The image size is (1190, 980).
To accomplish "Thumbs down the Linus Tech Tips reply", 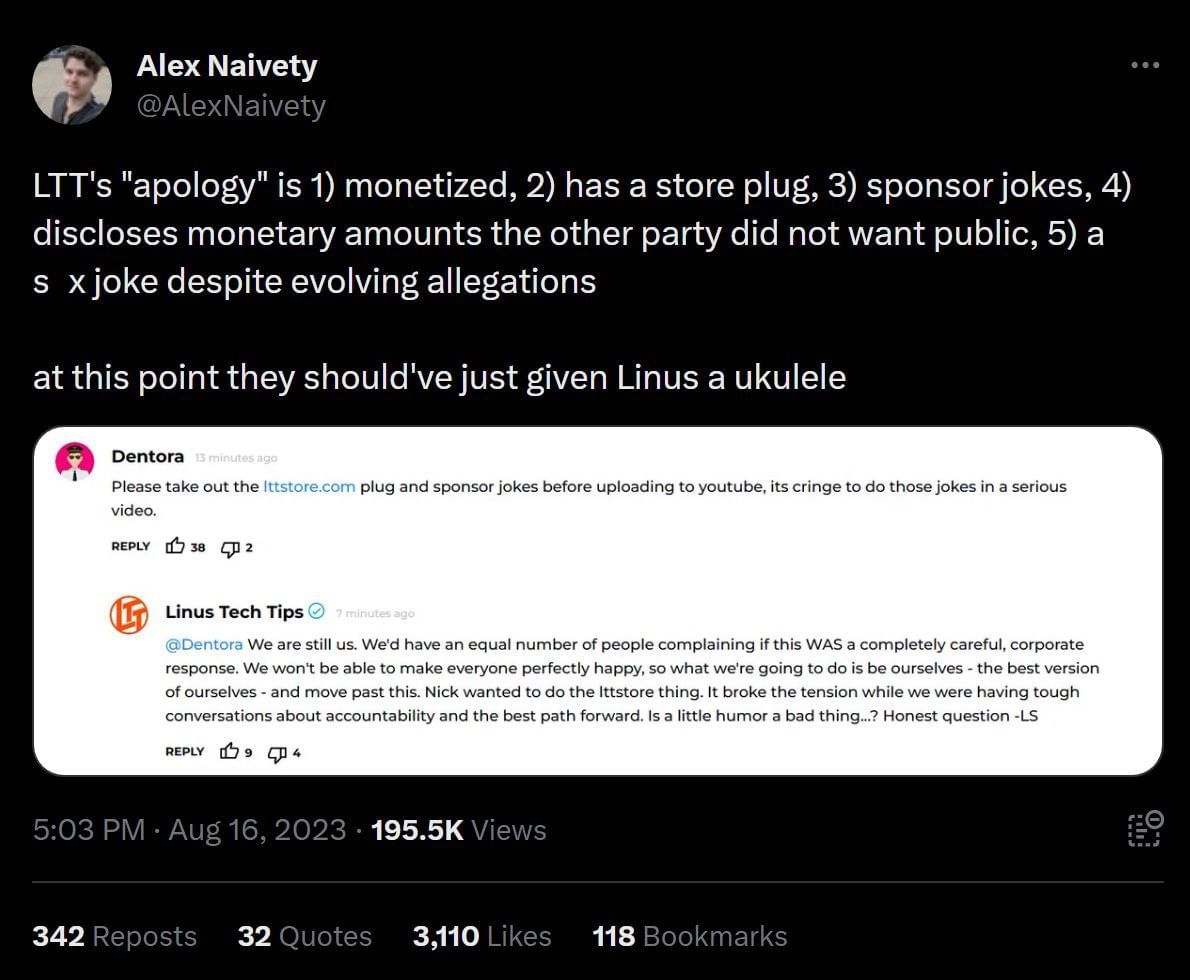I will click(279, 754).
